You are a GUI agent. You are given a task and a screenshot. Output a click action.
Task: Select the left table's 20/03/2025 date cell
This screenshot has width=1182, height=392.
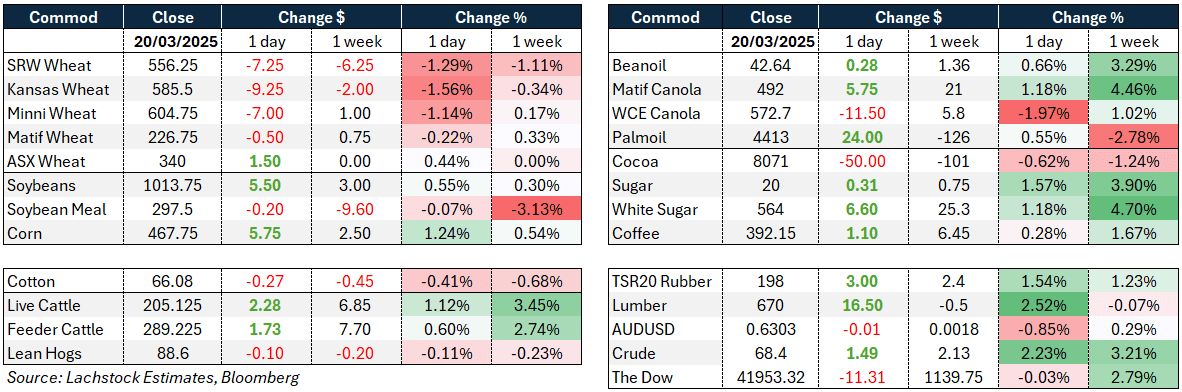173,41
